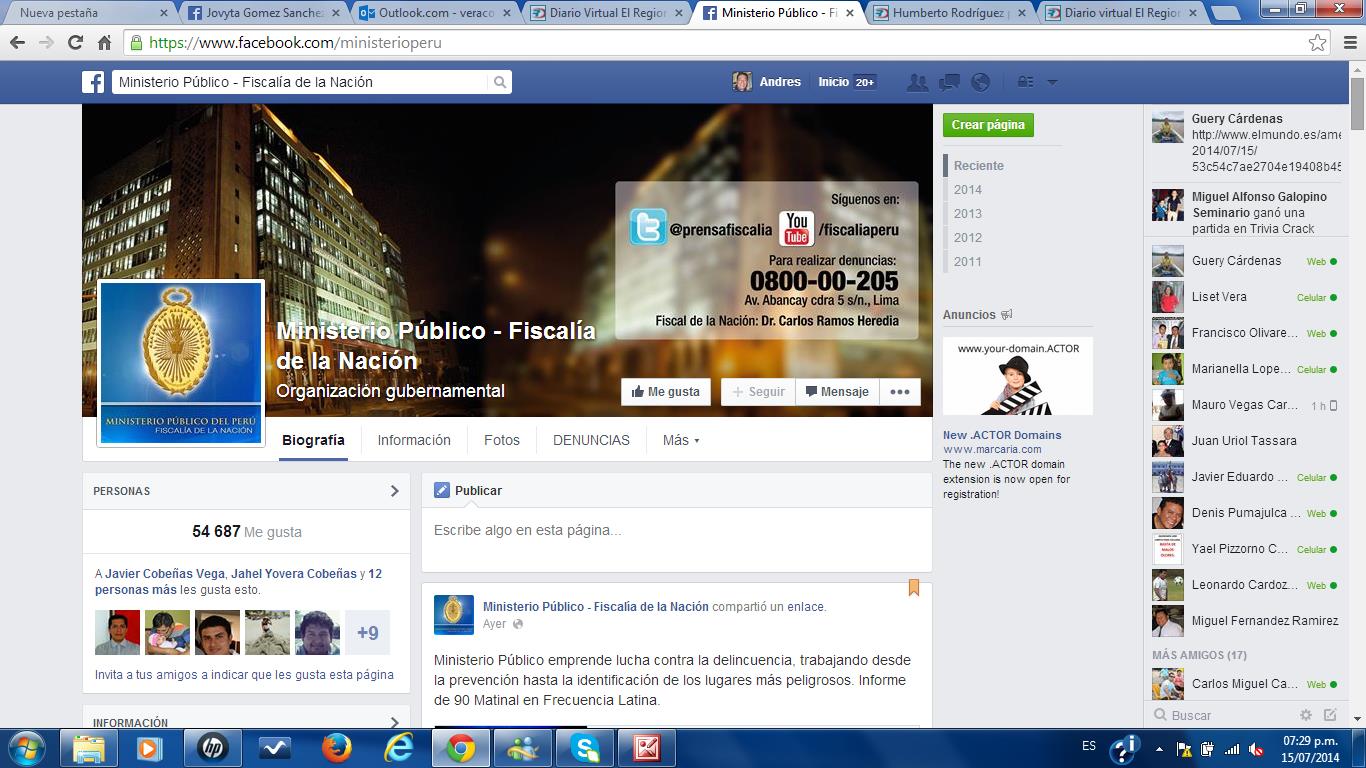Click the New .ACTOR Domains ad link
This screenshot has width=1366, height=768.
[1002, 435]
